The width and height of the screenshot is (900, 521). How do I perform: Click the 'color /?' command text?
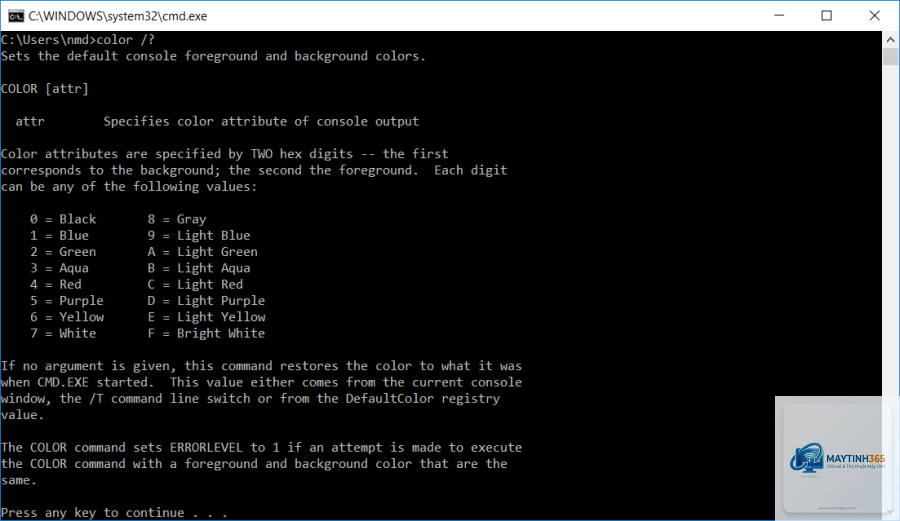point(126,40)
